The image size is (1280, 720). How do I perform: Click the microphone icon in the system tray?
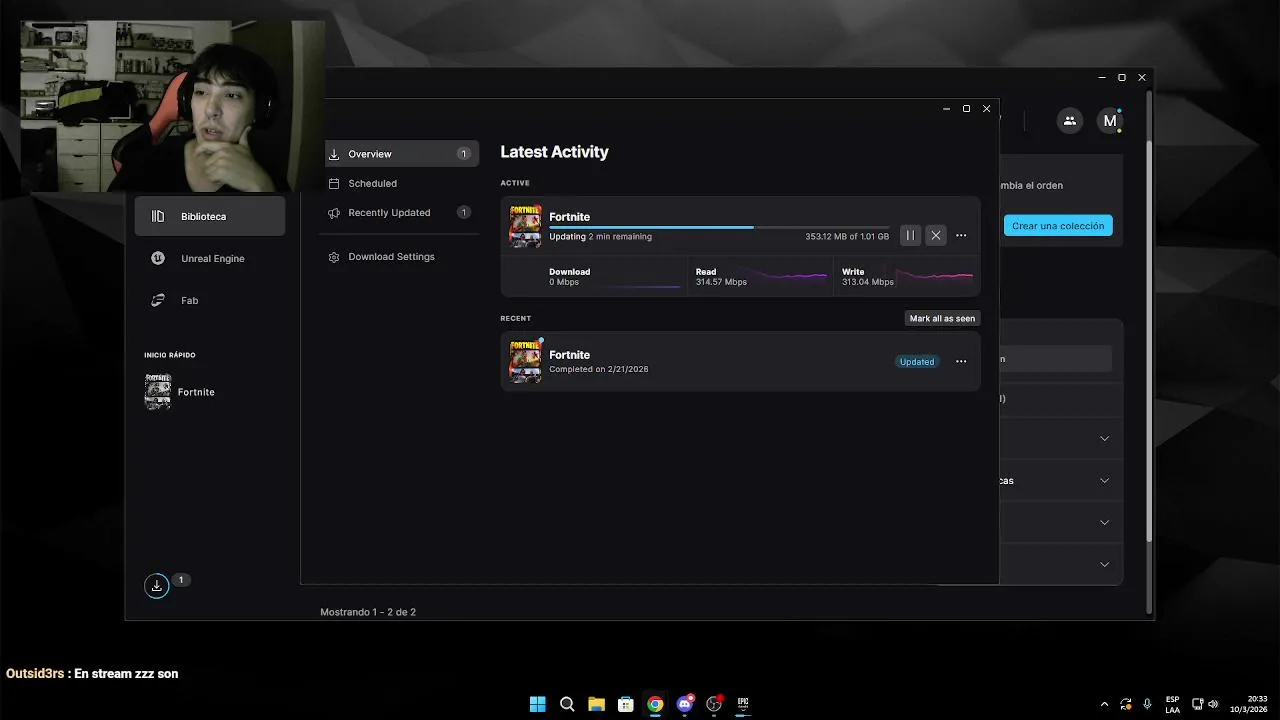(1147, 704)
